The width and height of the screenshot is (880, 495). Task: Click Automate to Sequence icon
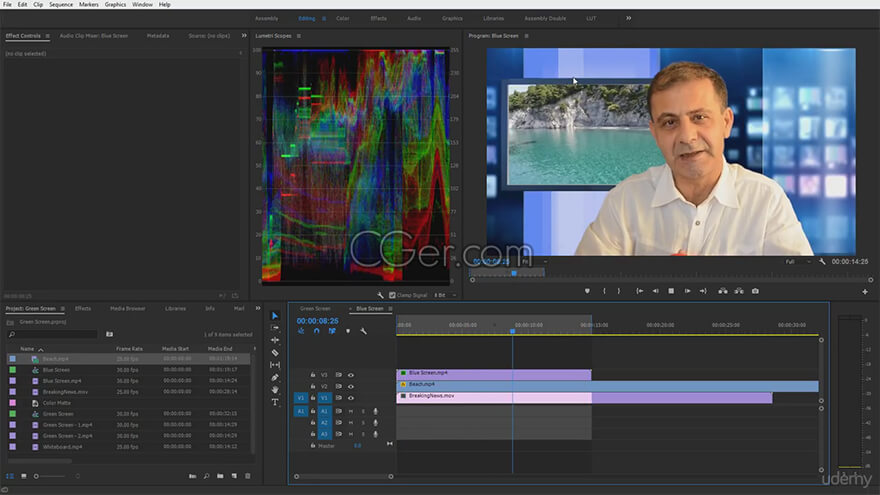click(x=192, y=476)
